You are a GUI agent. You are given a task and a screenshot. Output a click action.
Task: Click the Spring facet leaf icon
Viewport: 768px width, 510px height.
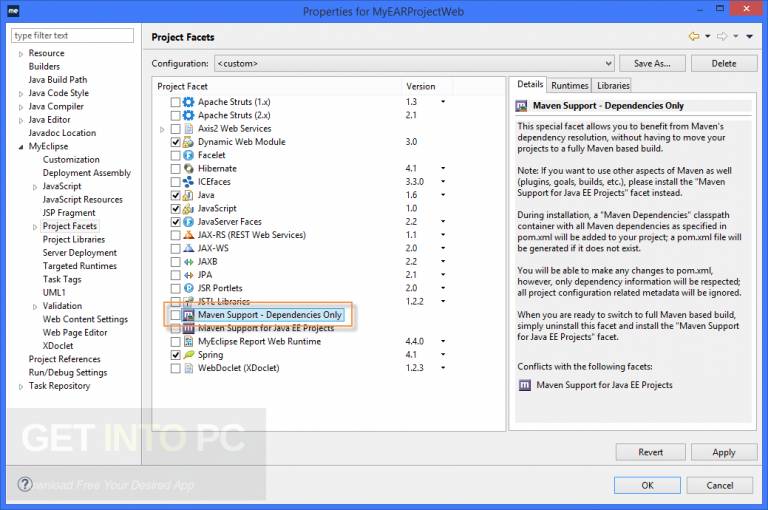pos(189,355)
